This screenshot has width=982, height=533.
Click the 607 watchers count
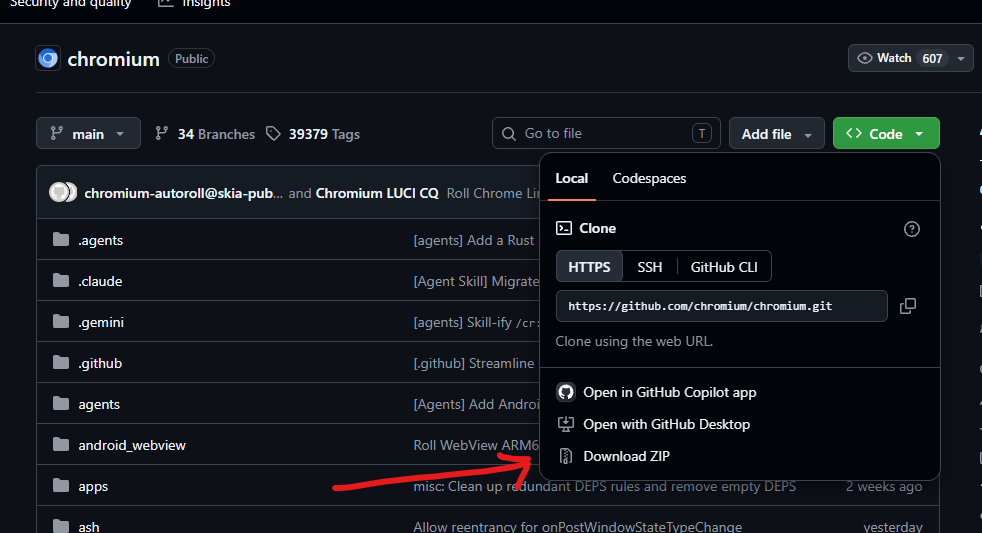pos(932,58)
